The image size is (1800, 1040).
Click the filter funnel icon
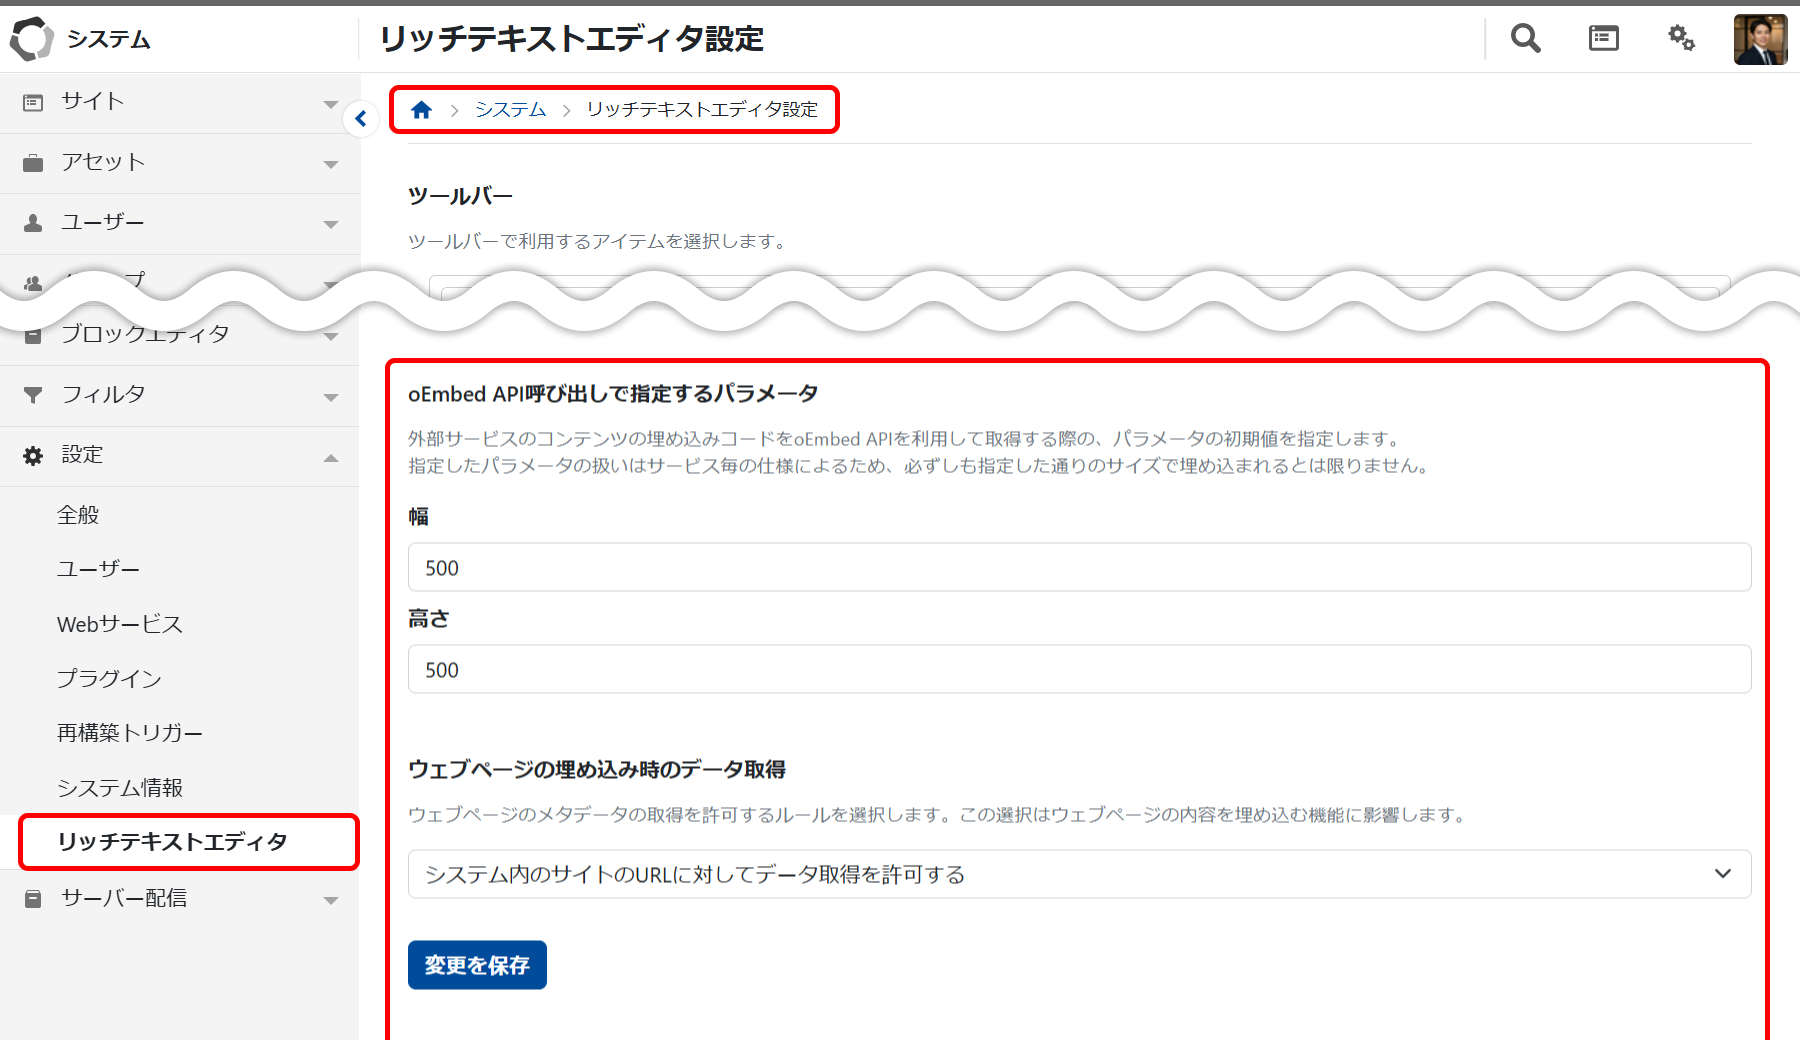pos(33,395)
